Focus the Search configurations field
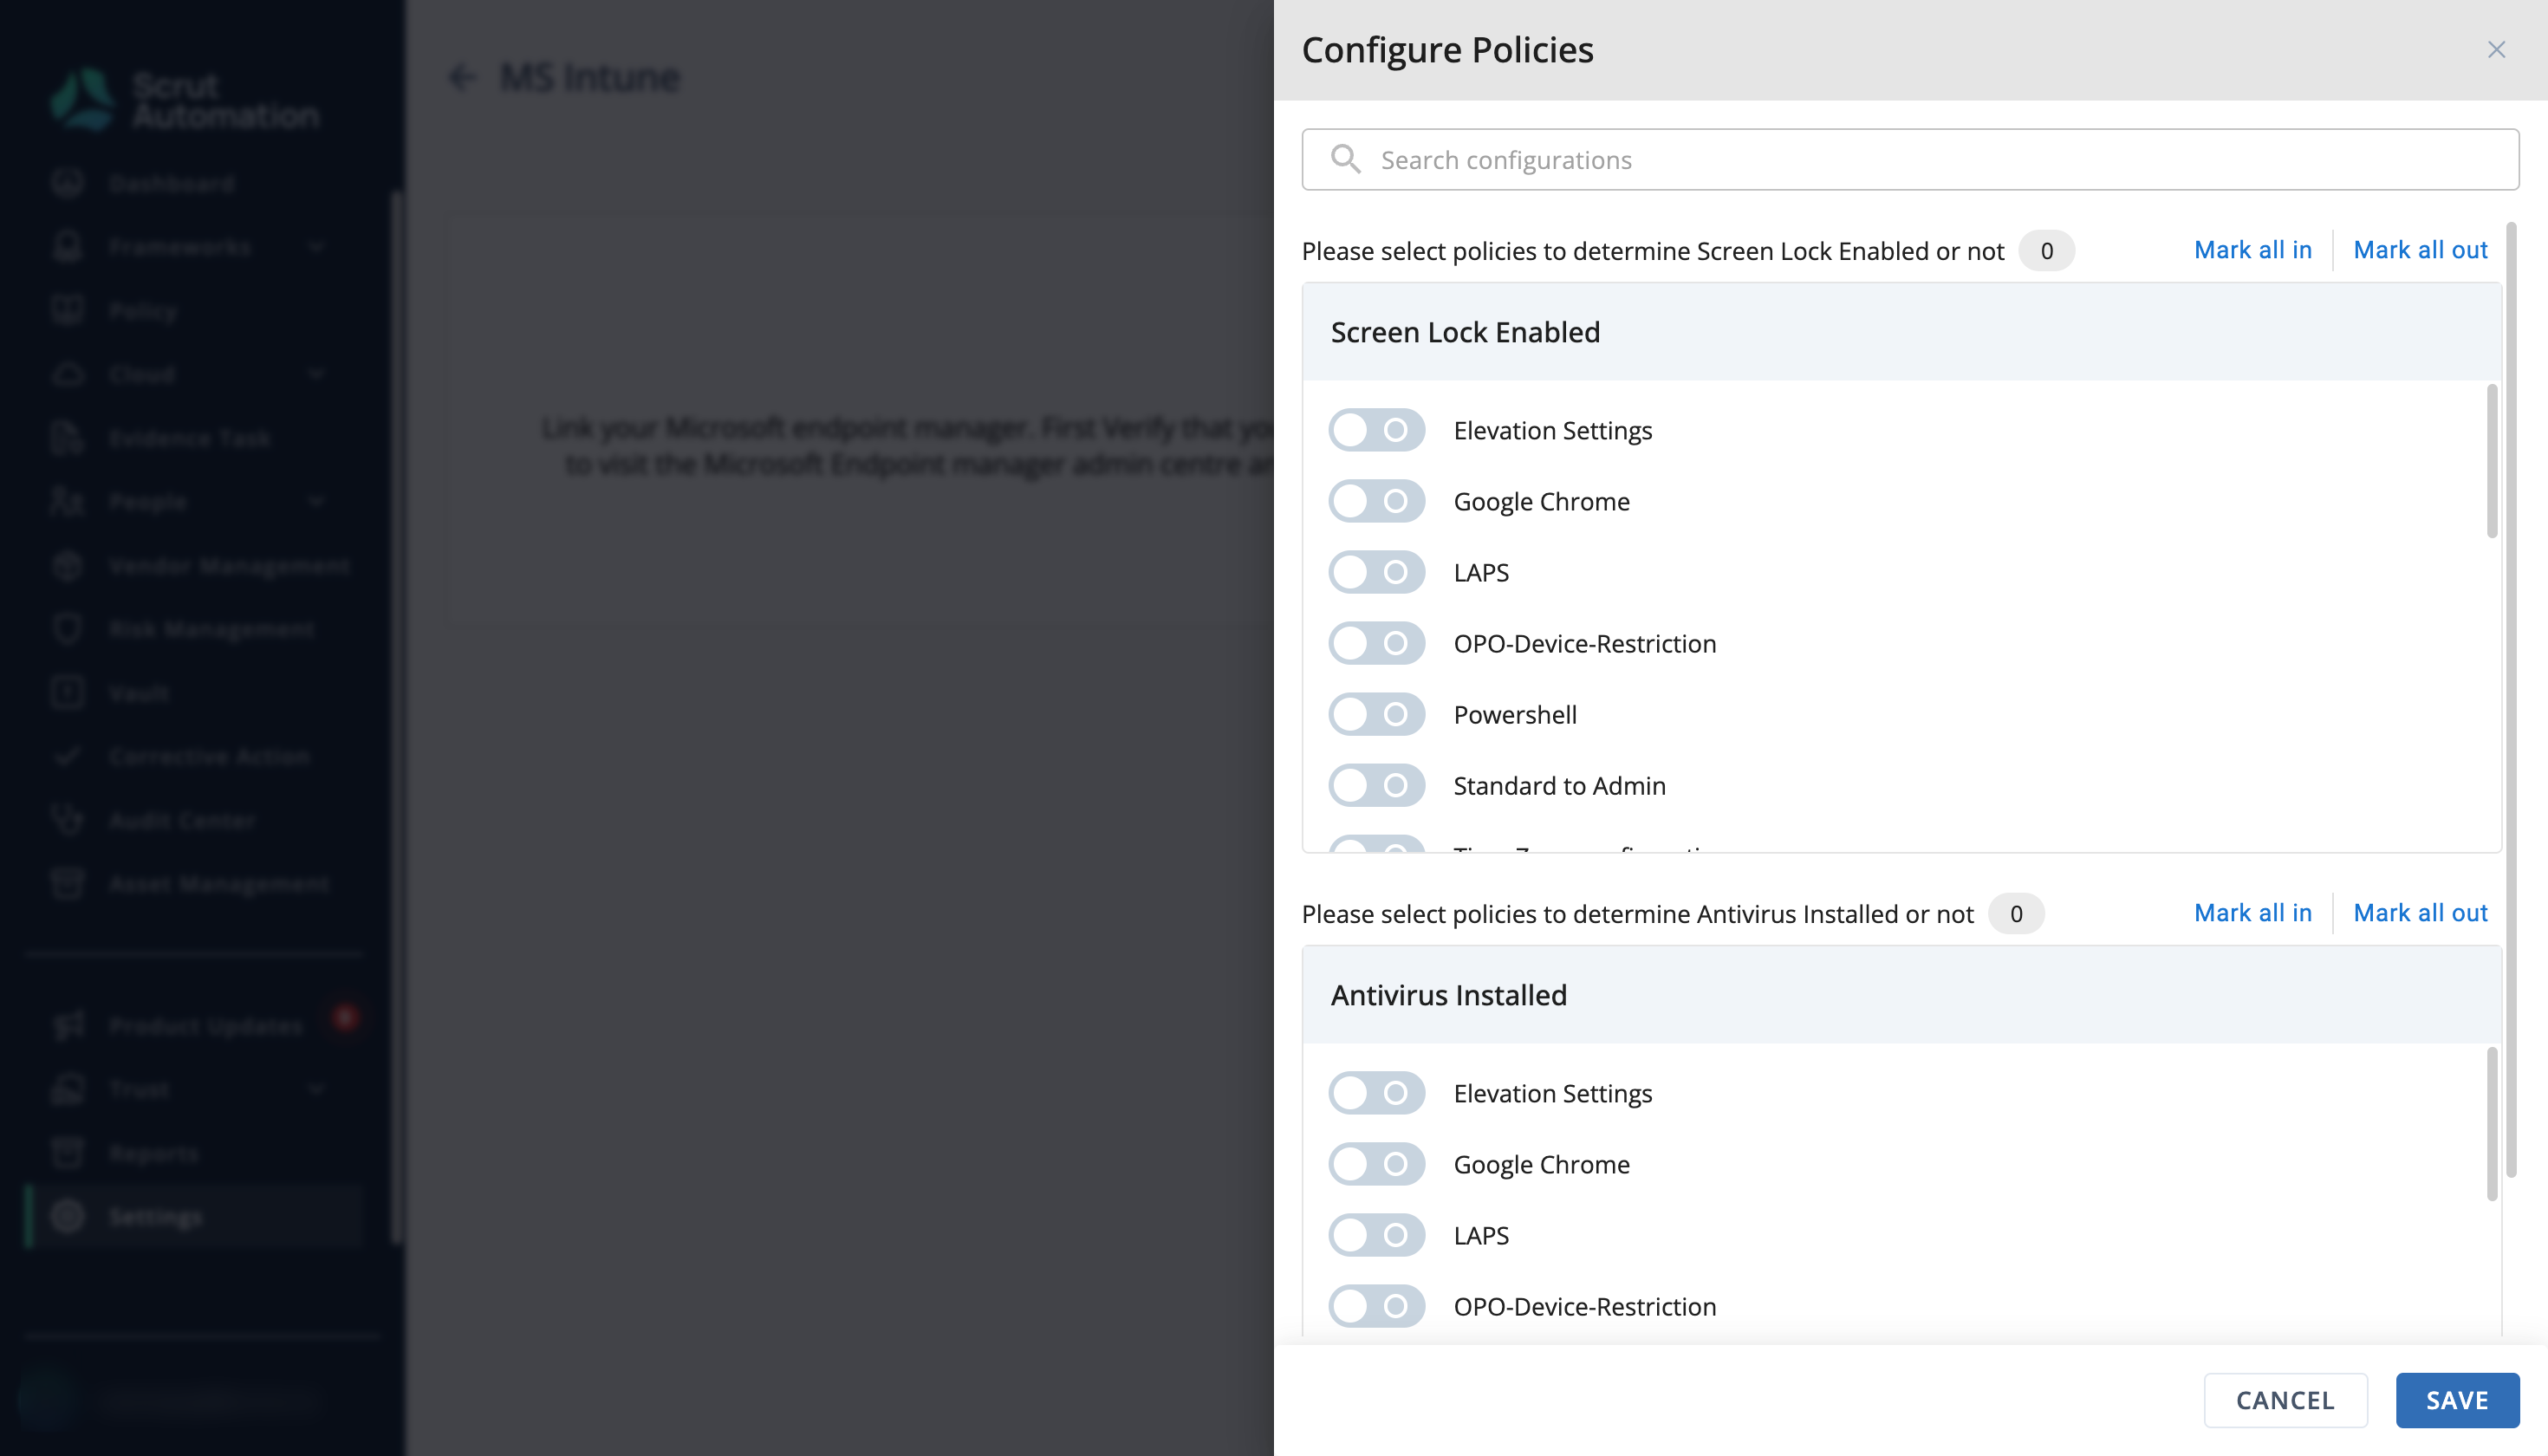The height and width of the screenshot is (1456, 2548). pyautogui.click(x=1910, y=159)
